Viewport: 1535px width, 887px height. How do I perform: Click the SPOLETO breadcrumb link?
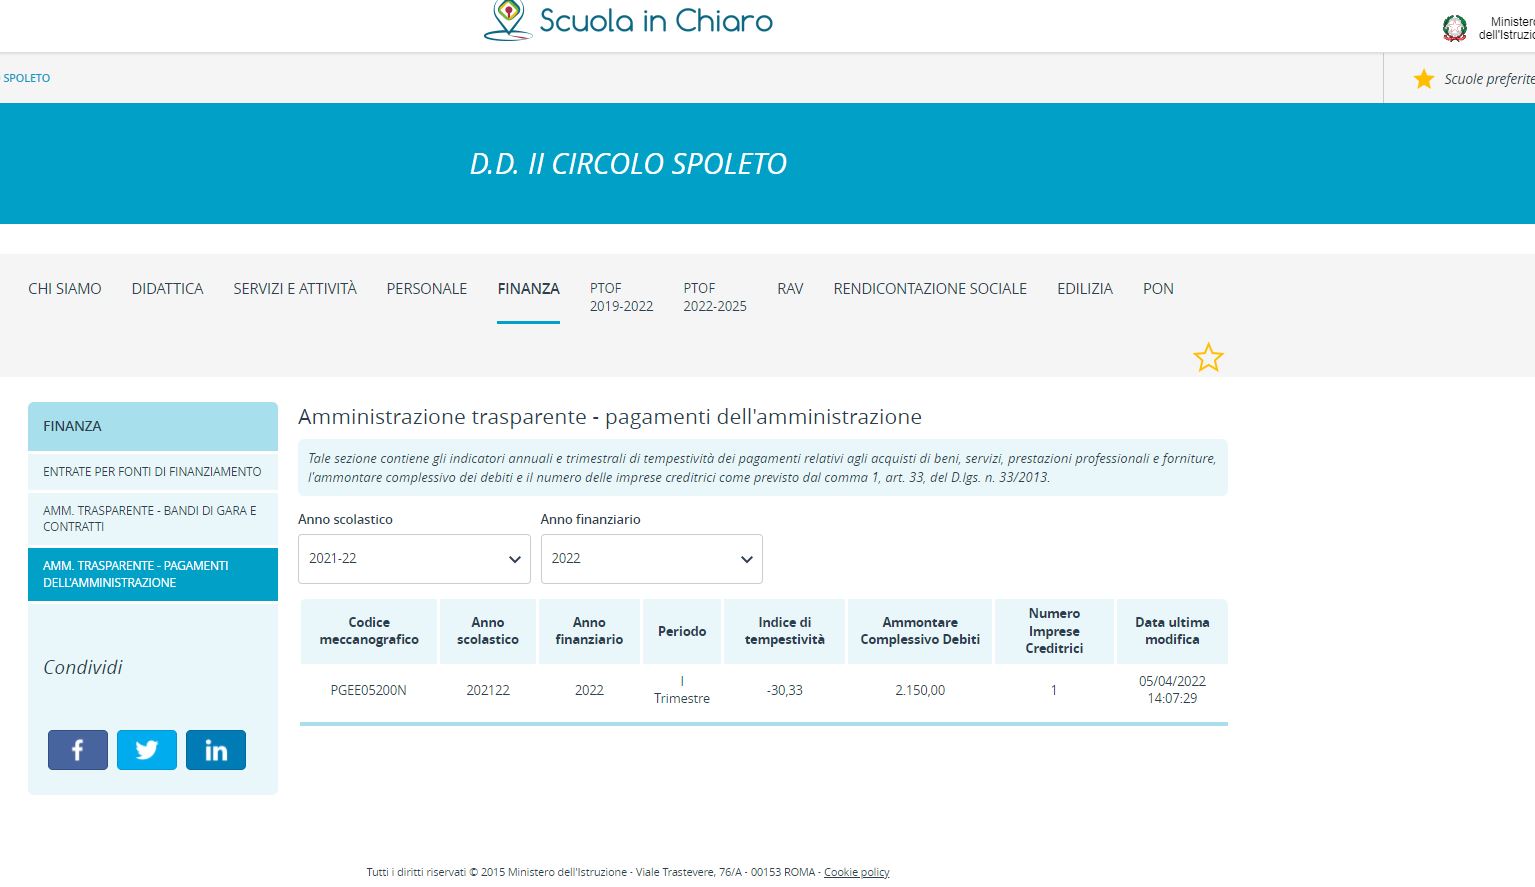27,78
